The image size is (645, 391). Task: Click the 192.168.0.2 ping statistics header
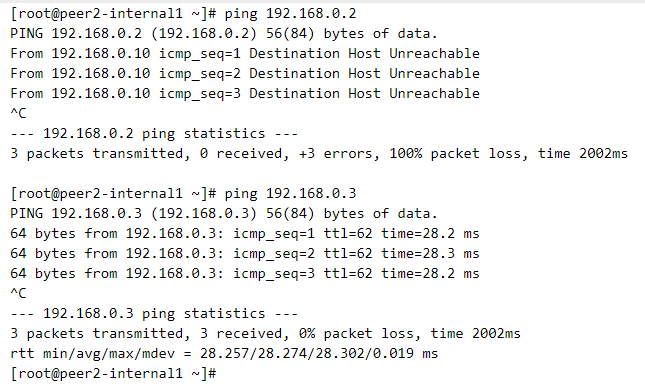[x=154, y=134]
